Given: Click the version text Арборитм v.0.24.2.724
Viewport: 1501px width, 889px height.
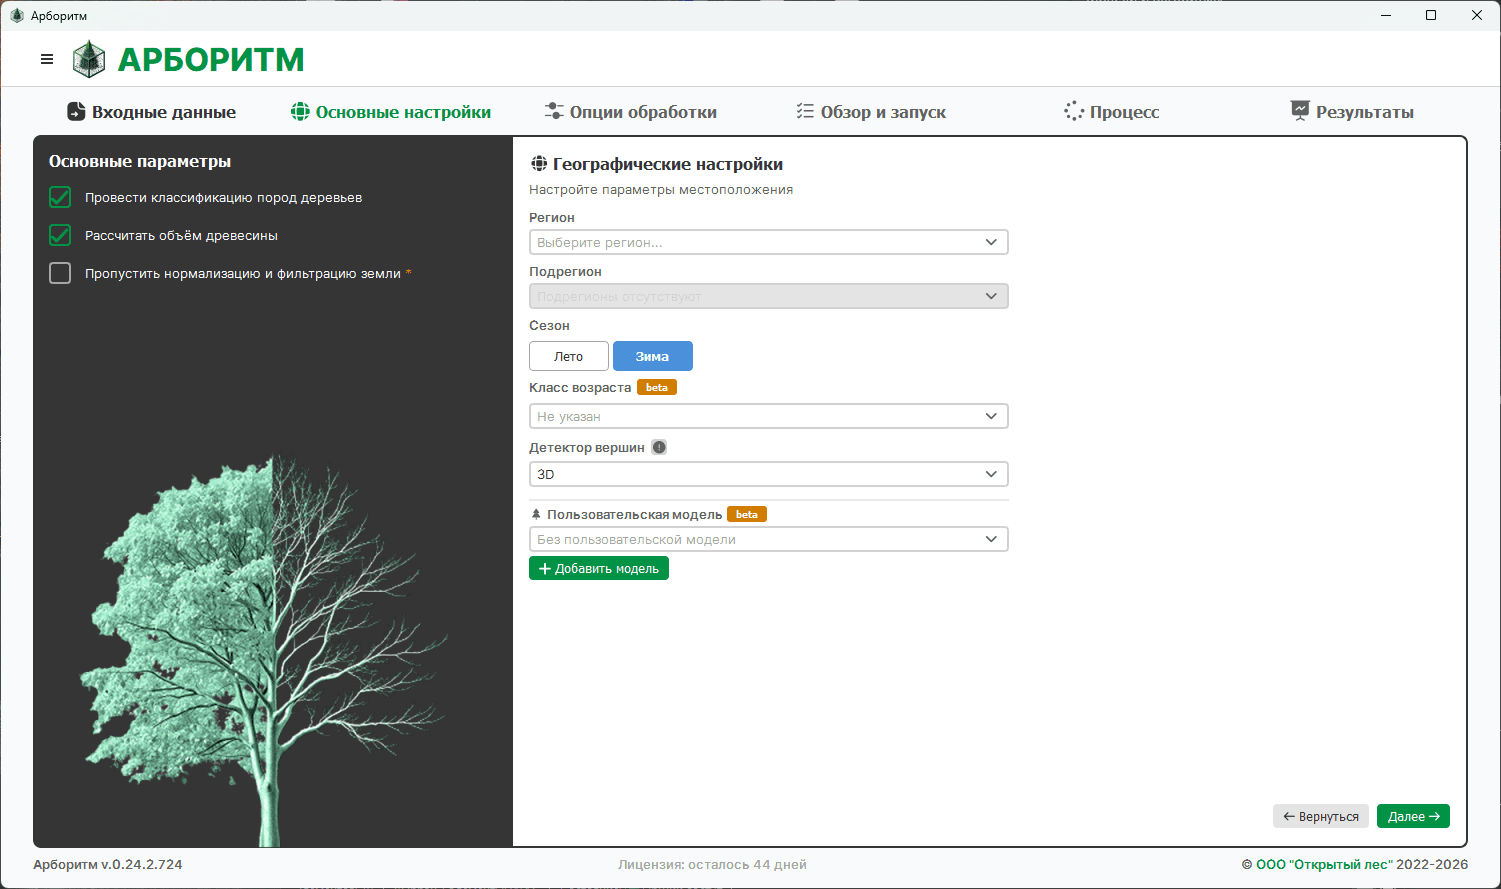Looking at the screenshot, I should coord(108,864).
